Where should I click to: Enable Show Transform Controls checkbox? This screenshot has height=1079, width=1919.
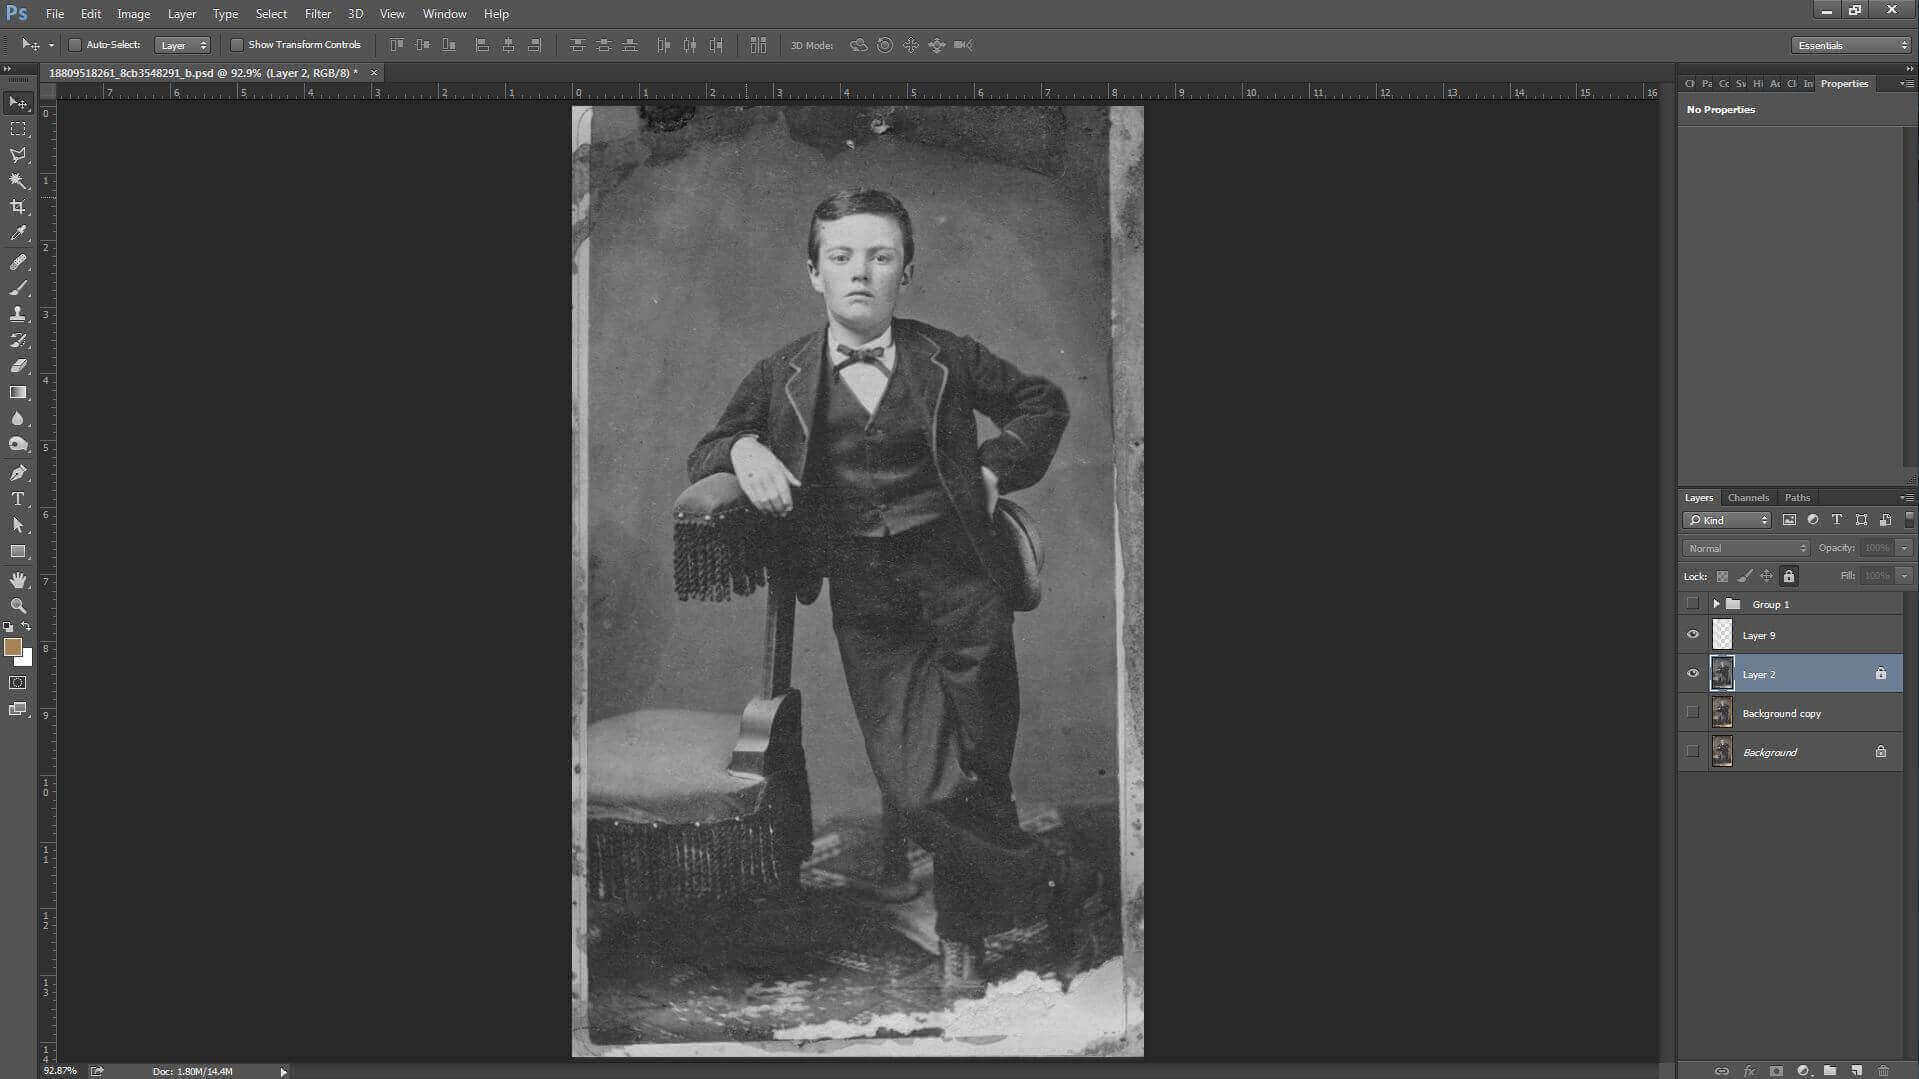pos(237,45)
